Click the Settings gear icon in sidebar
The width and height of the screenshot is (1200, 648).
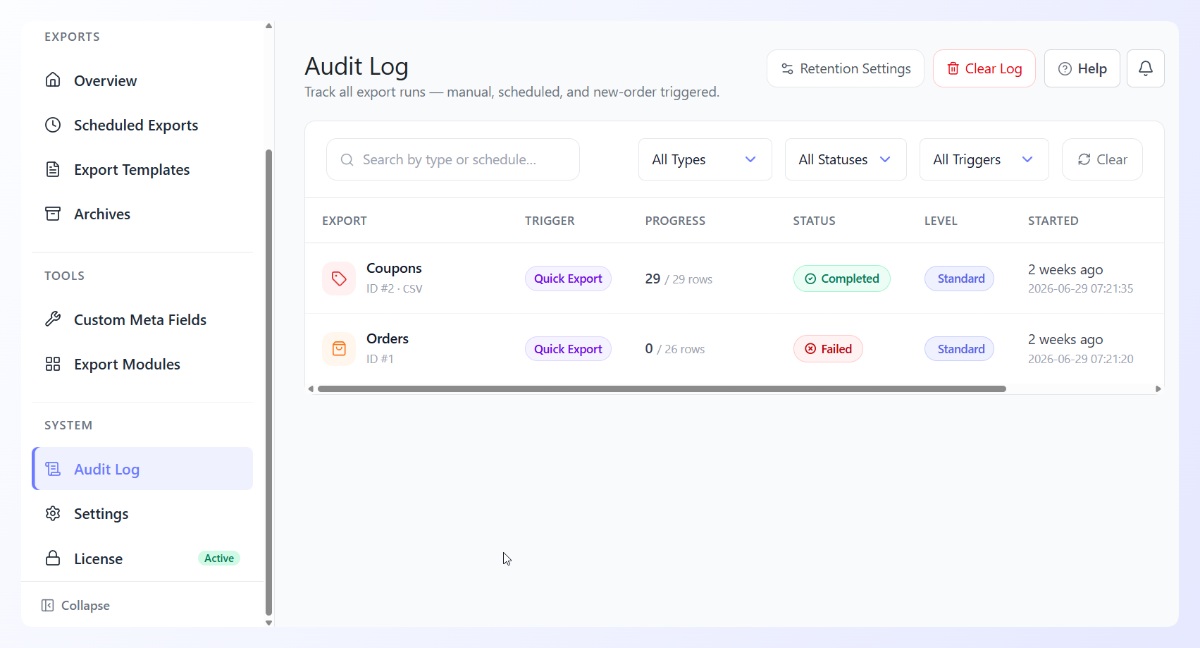pyautogui.click(x=53, y=514)
